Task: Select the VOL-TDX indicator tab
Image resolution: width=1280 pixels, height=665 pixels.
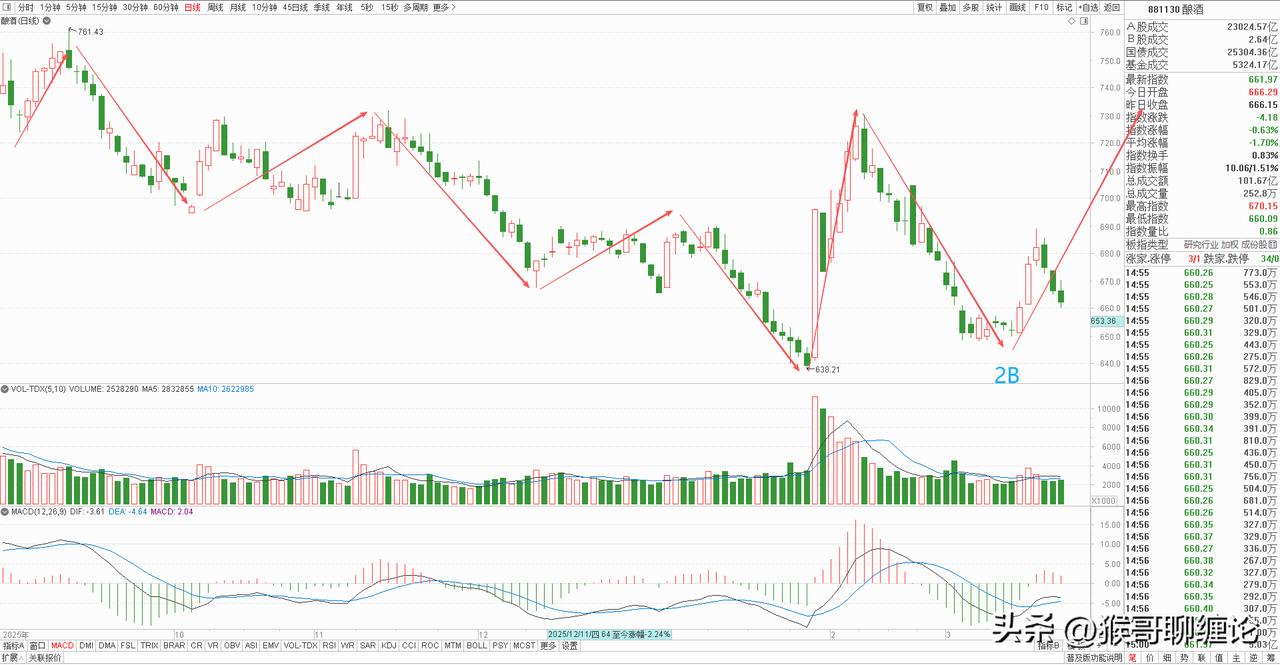Action: click(300, 645)
